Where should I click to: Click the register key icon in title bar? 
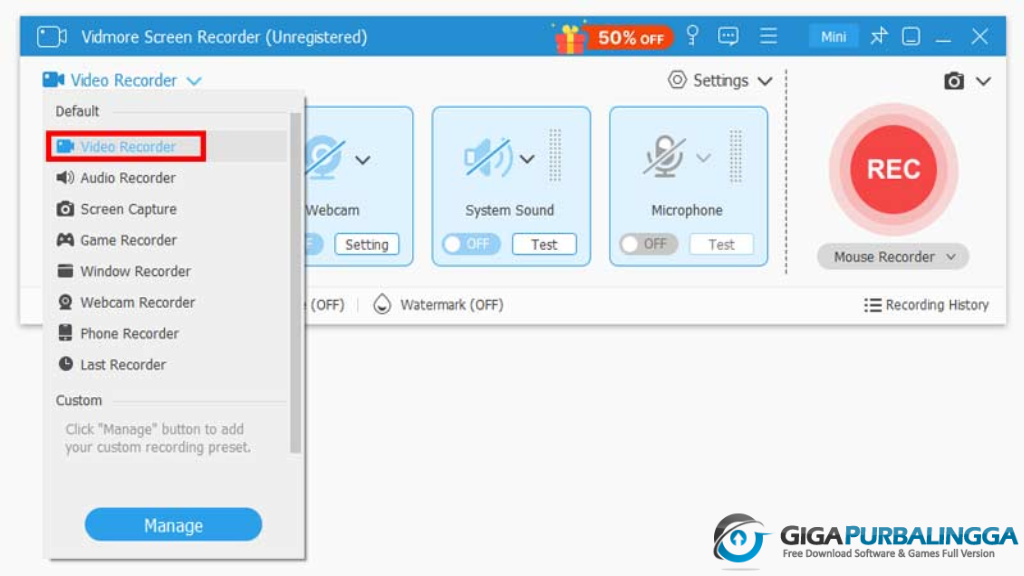click(x=692, y=35)
